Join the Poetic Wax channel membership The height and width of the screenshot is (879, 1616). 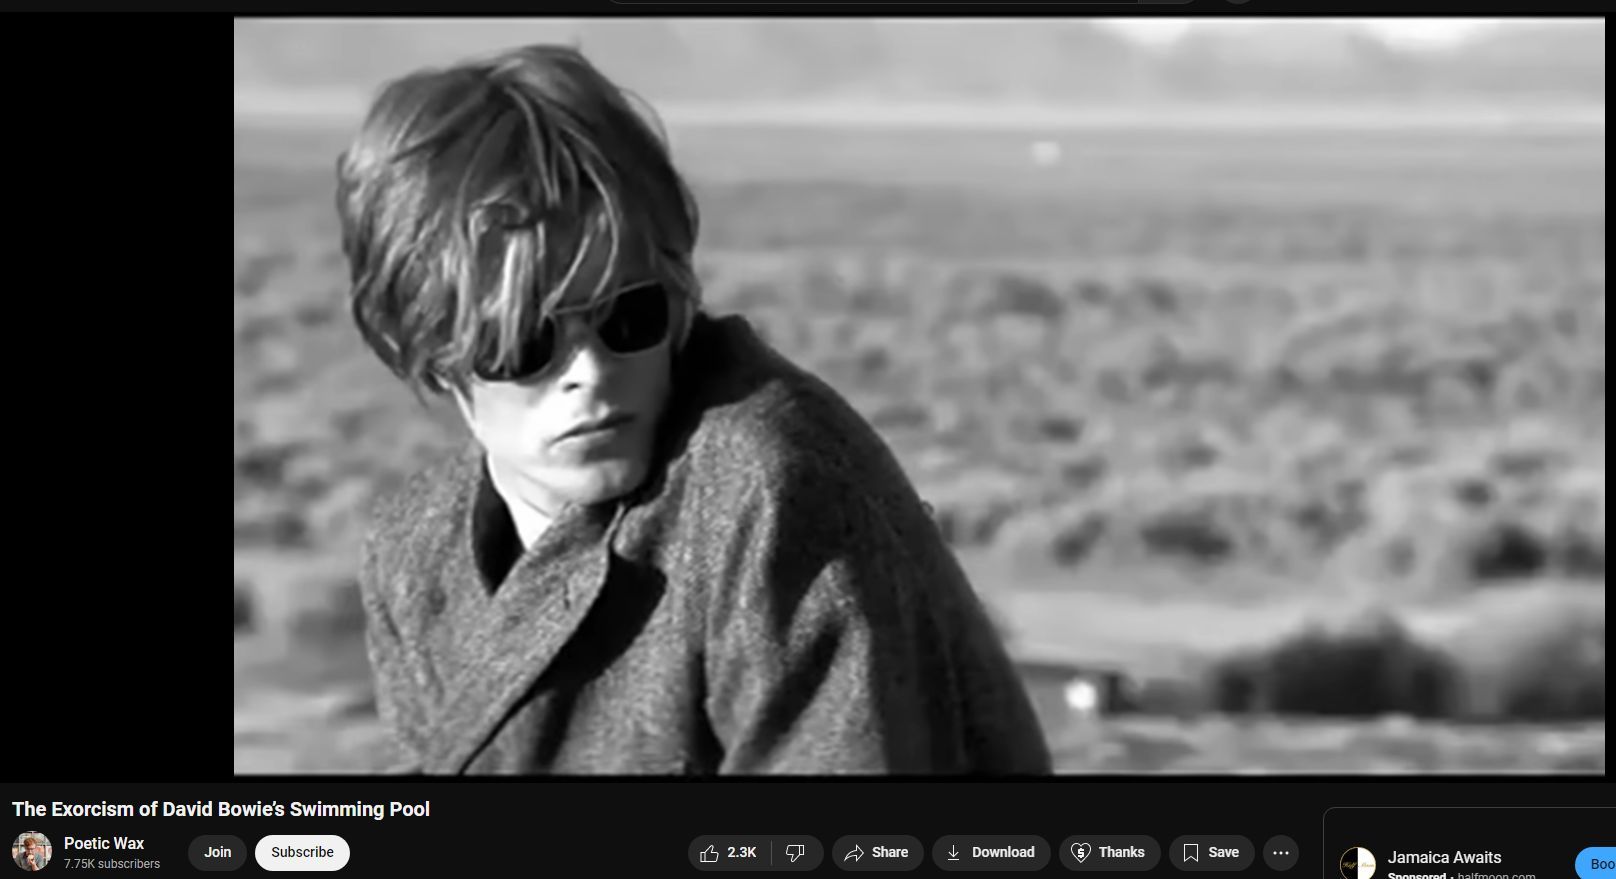pyautogui.click(x=217, y=852)
